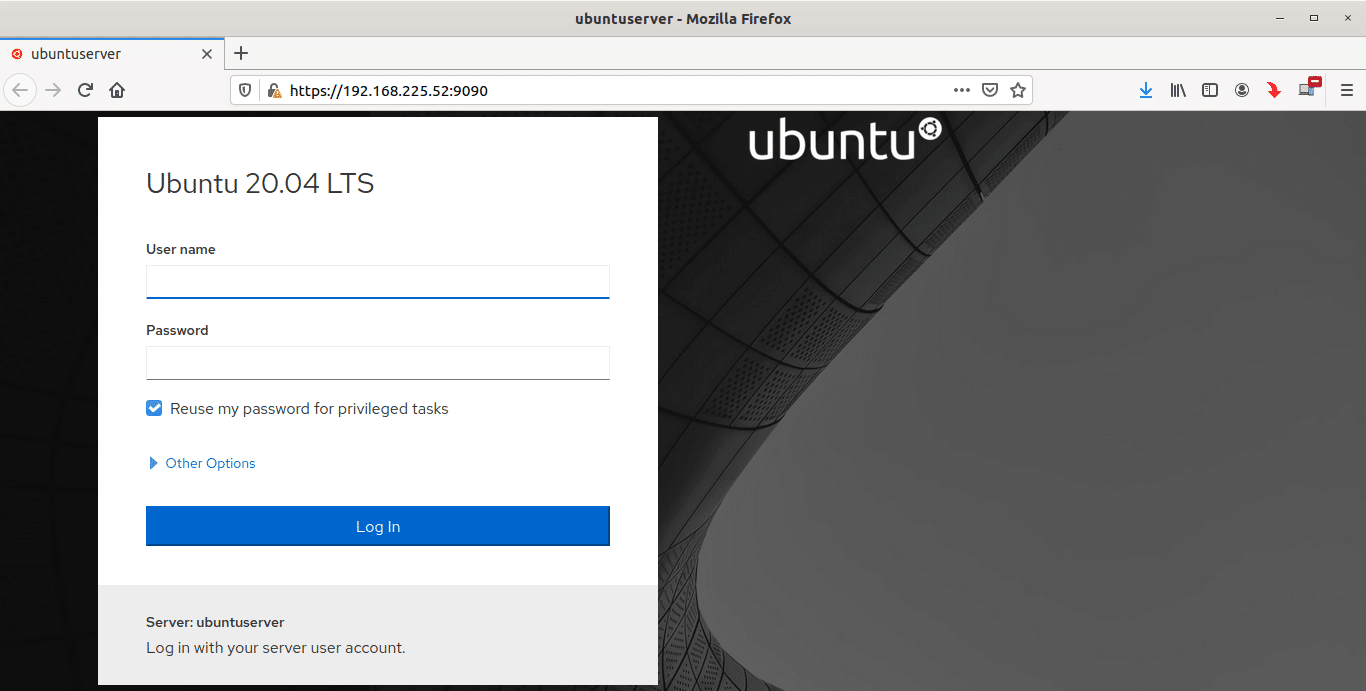The height and width of the screenshot is (691, 1366).
Task: Save page to Pocket icon
Action: point(990,90)
